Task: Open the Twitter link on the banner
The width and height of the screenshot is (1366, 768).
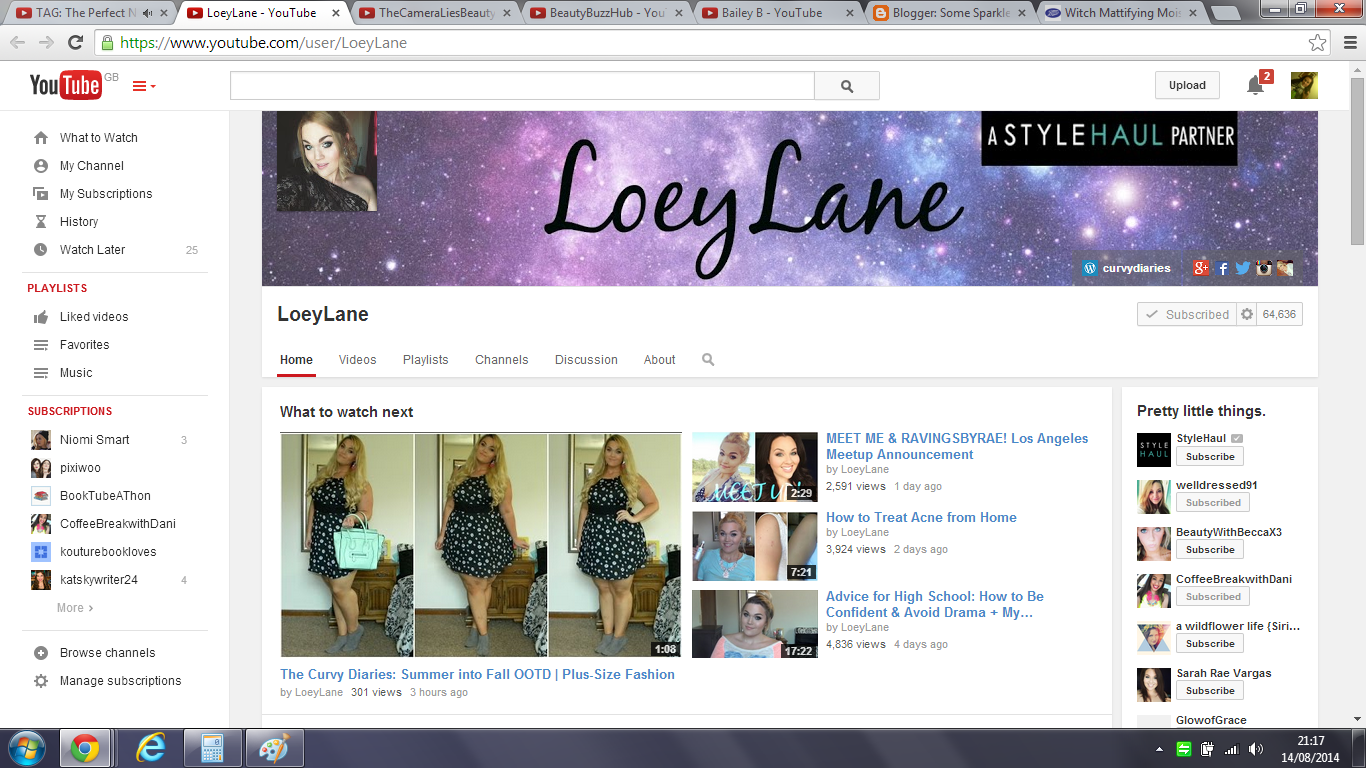Action: (1243, 268)
